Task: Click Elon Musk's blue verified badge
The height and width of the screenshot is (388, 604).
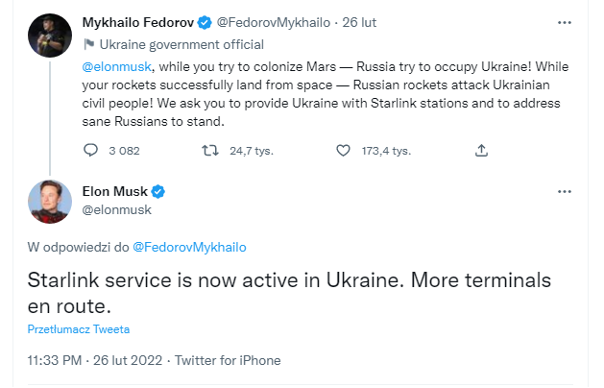Action: pos(158,191)
